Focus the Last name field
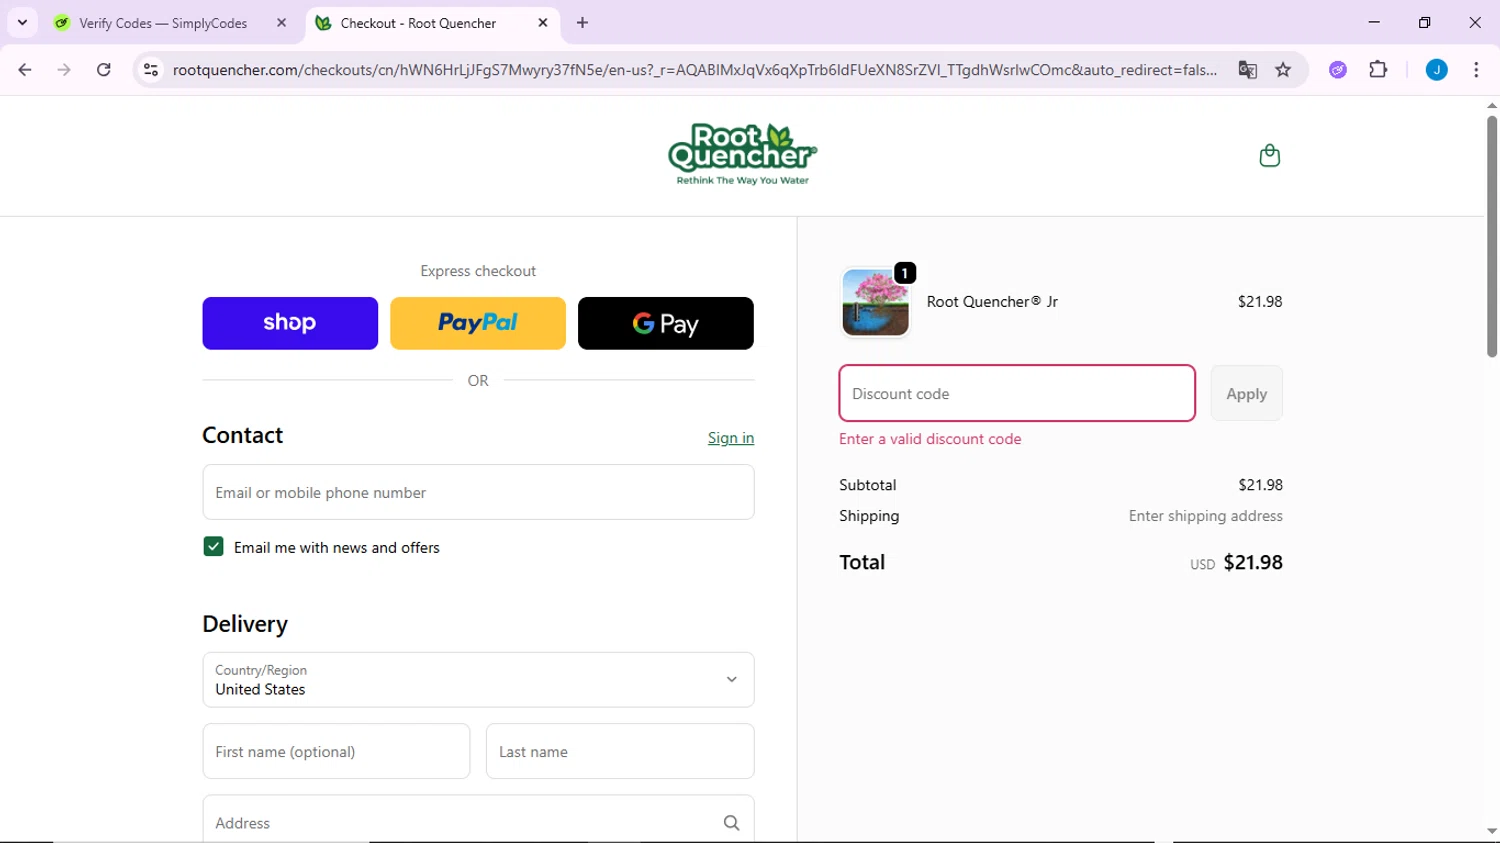The width and height of the screenshot is (1500, 843). click(x=620, y=751)
